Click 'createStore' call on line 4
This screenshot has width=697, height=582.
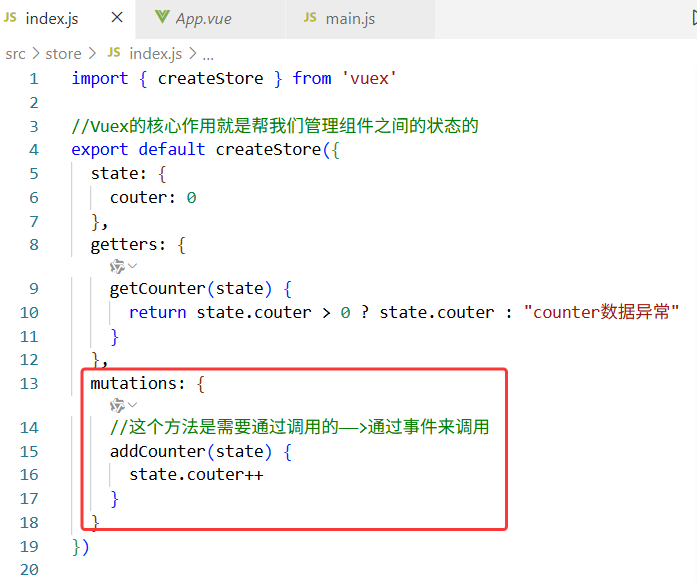pos(268,150)
